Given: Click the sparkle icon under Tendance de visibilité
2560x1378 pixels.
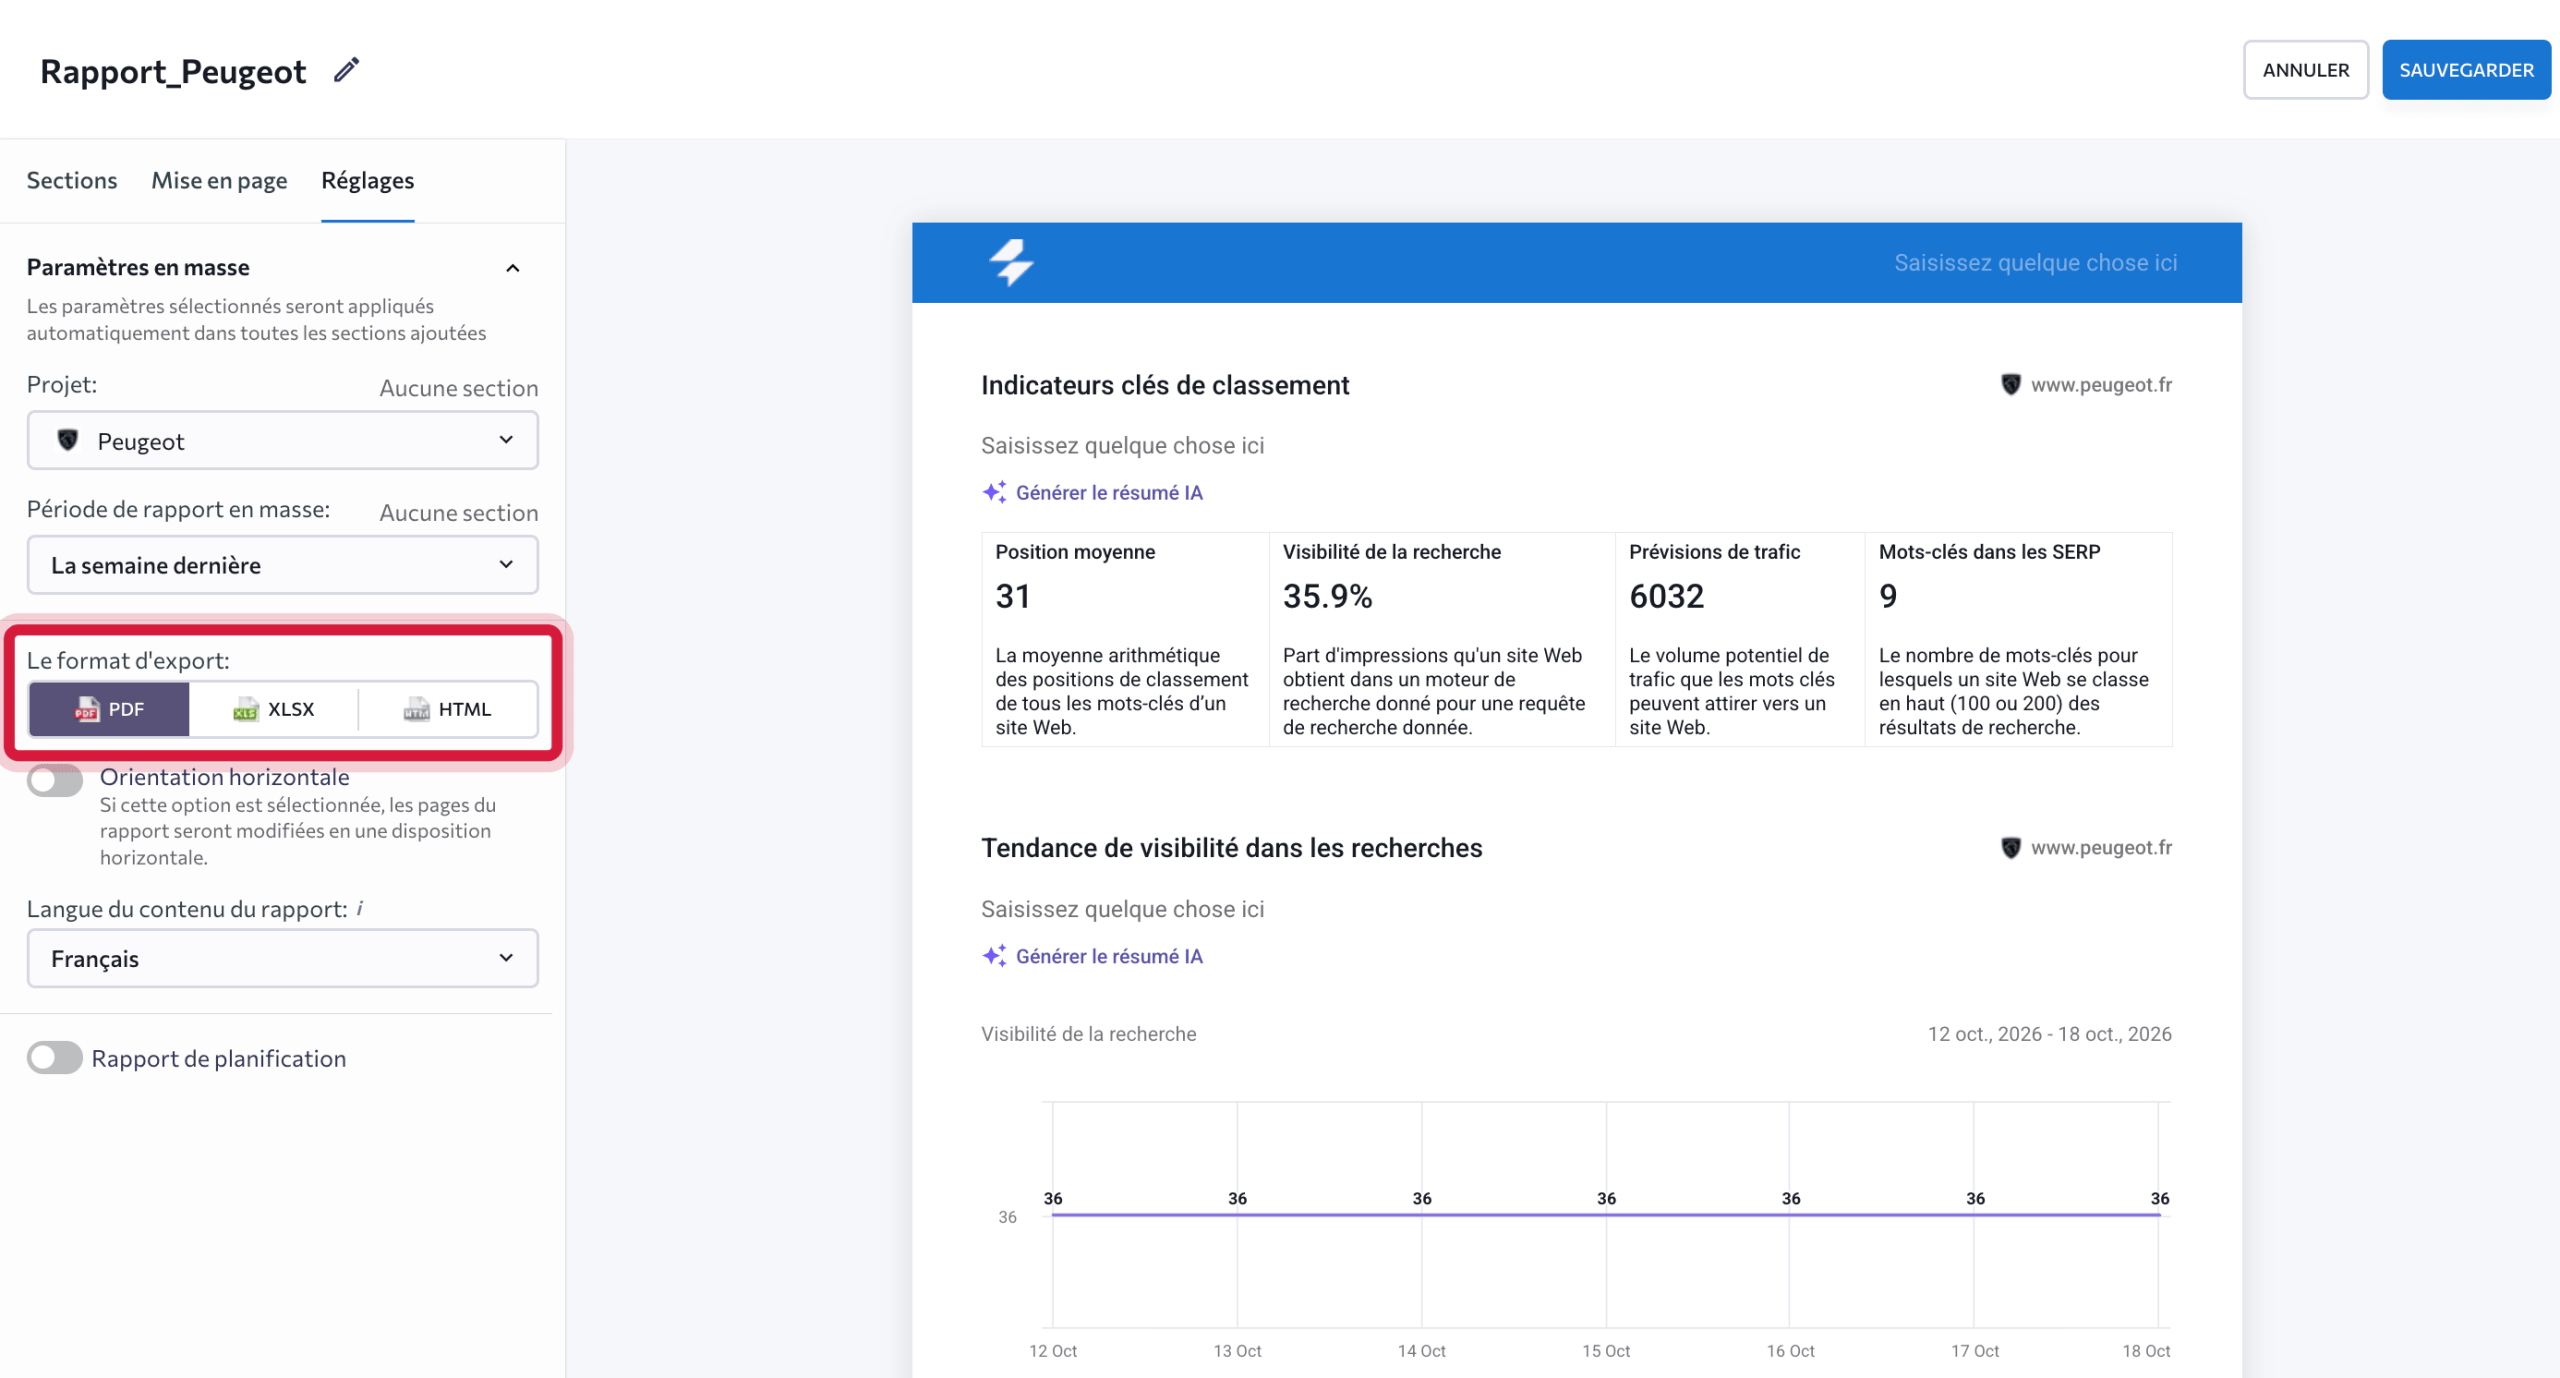Looking at the screenshot, I should coord(994,956).
